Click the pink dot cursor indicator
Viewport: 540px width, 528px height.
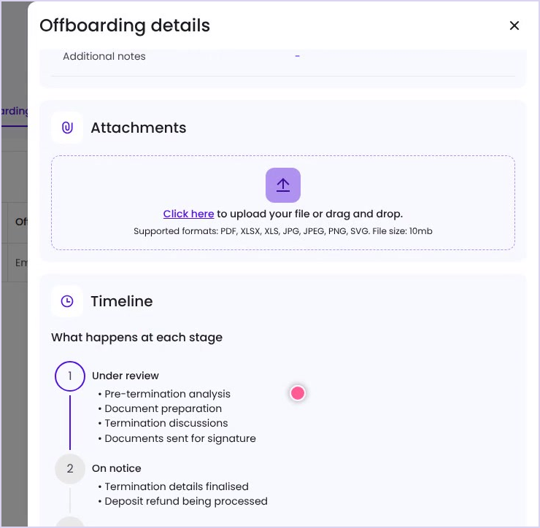coord(298,393)
